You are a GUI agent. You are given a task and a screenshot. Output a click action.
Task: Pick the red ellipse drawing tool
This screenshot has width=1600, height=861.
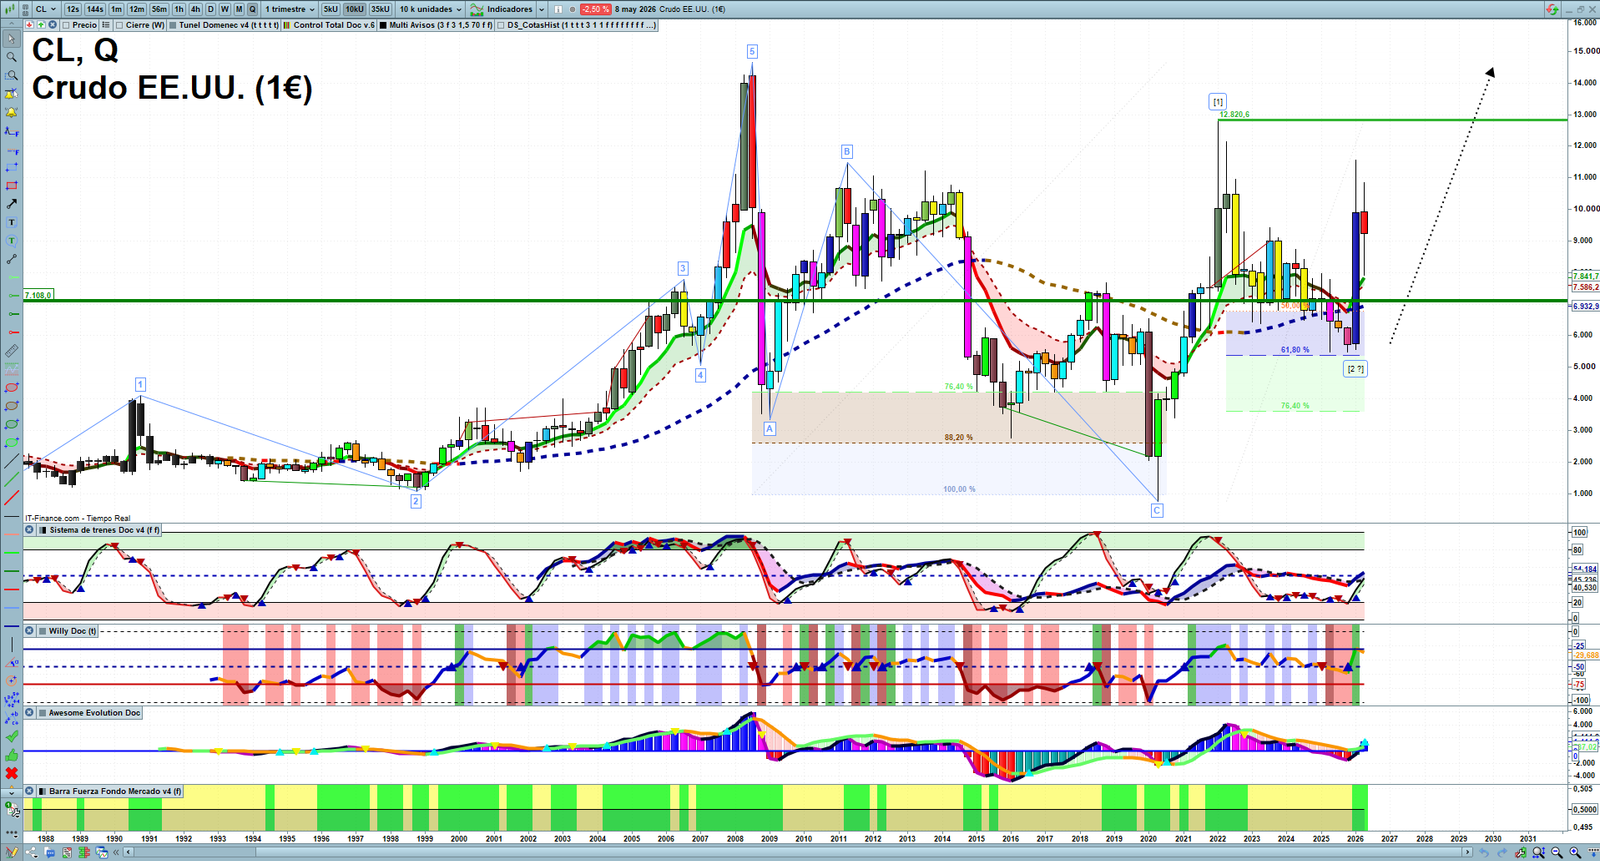(11, 387)
